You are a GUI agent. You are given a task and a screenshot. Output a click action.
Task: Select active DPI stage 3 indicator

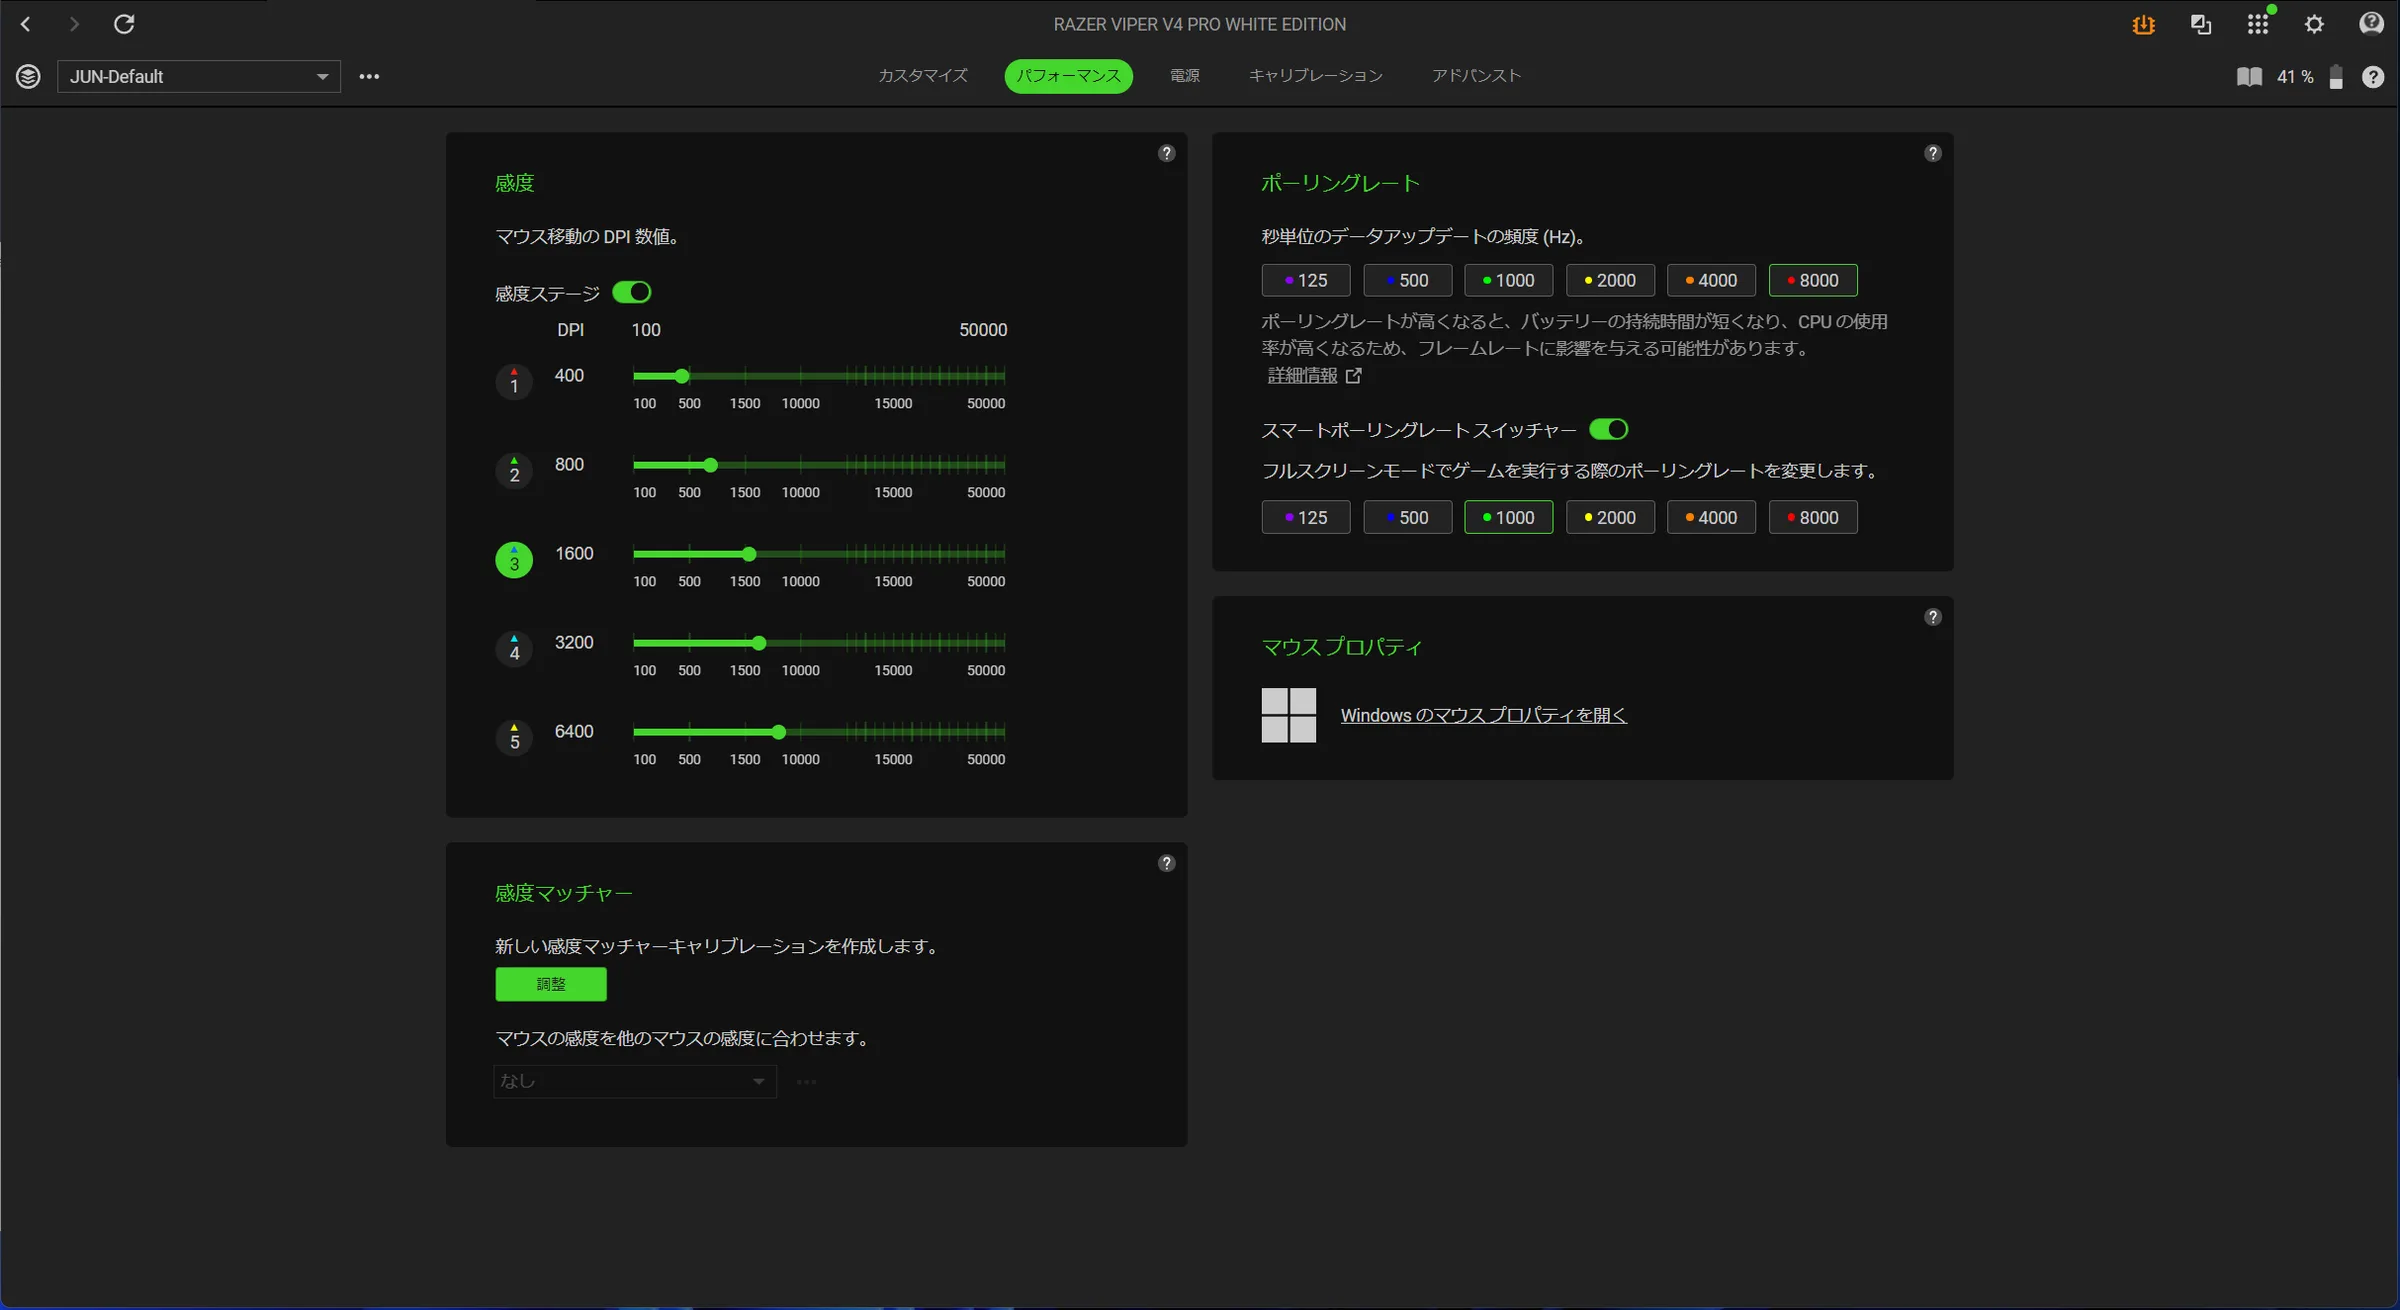[x=514, y=559]
